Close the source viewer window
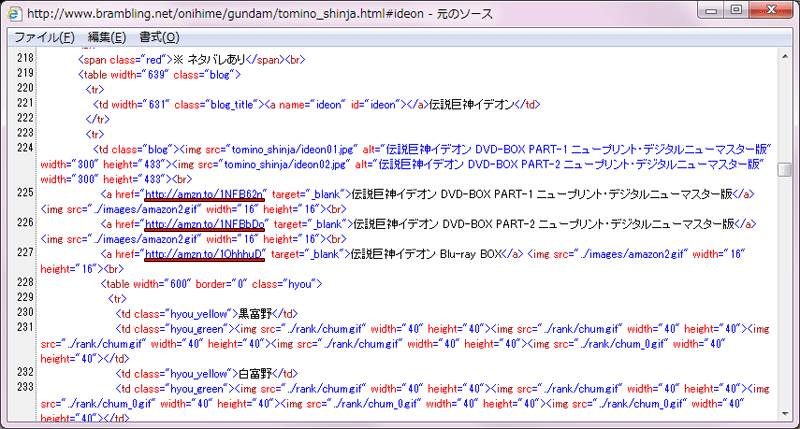 pyautogui.click(x=771, y=10)
